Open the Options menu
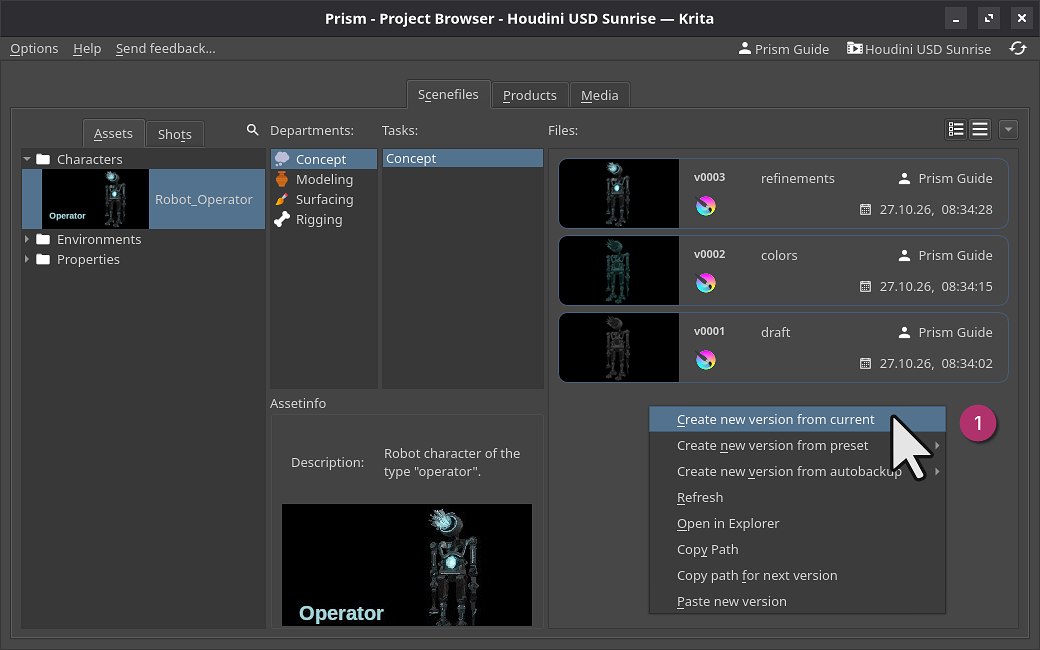This screenshot has height=650, width=1040. pyautogui.click(x=34, y=48)
